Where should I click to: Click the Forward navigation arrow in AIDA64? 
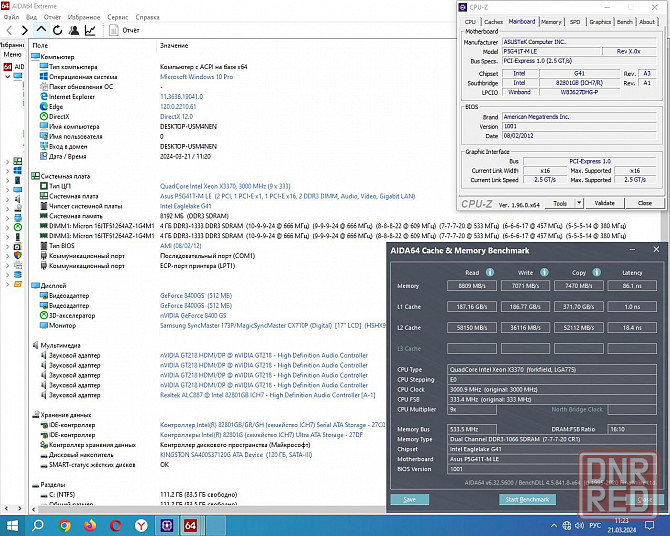(23, 30)
